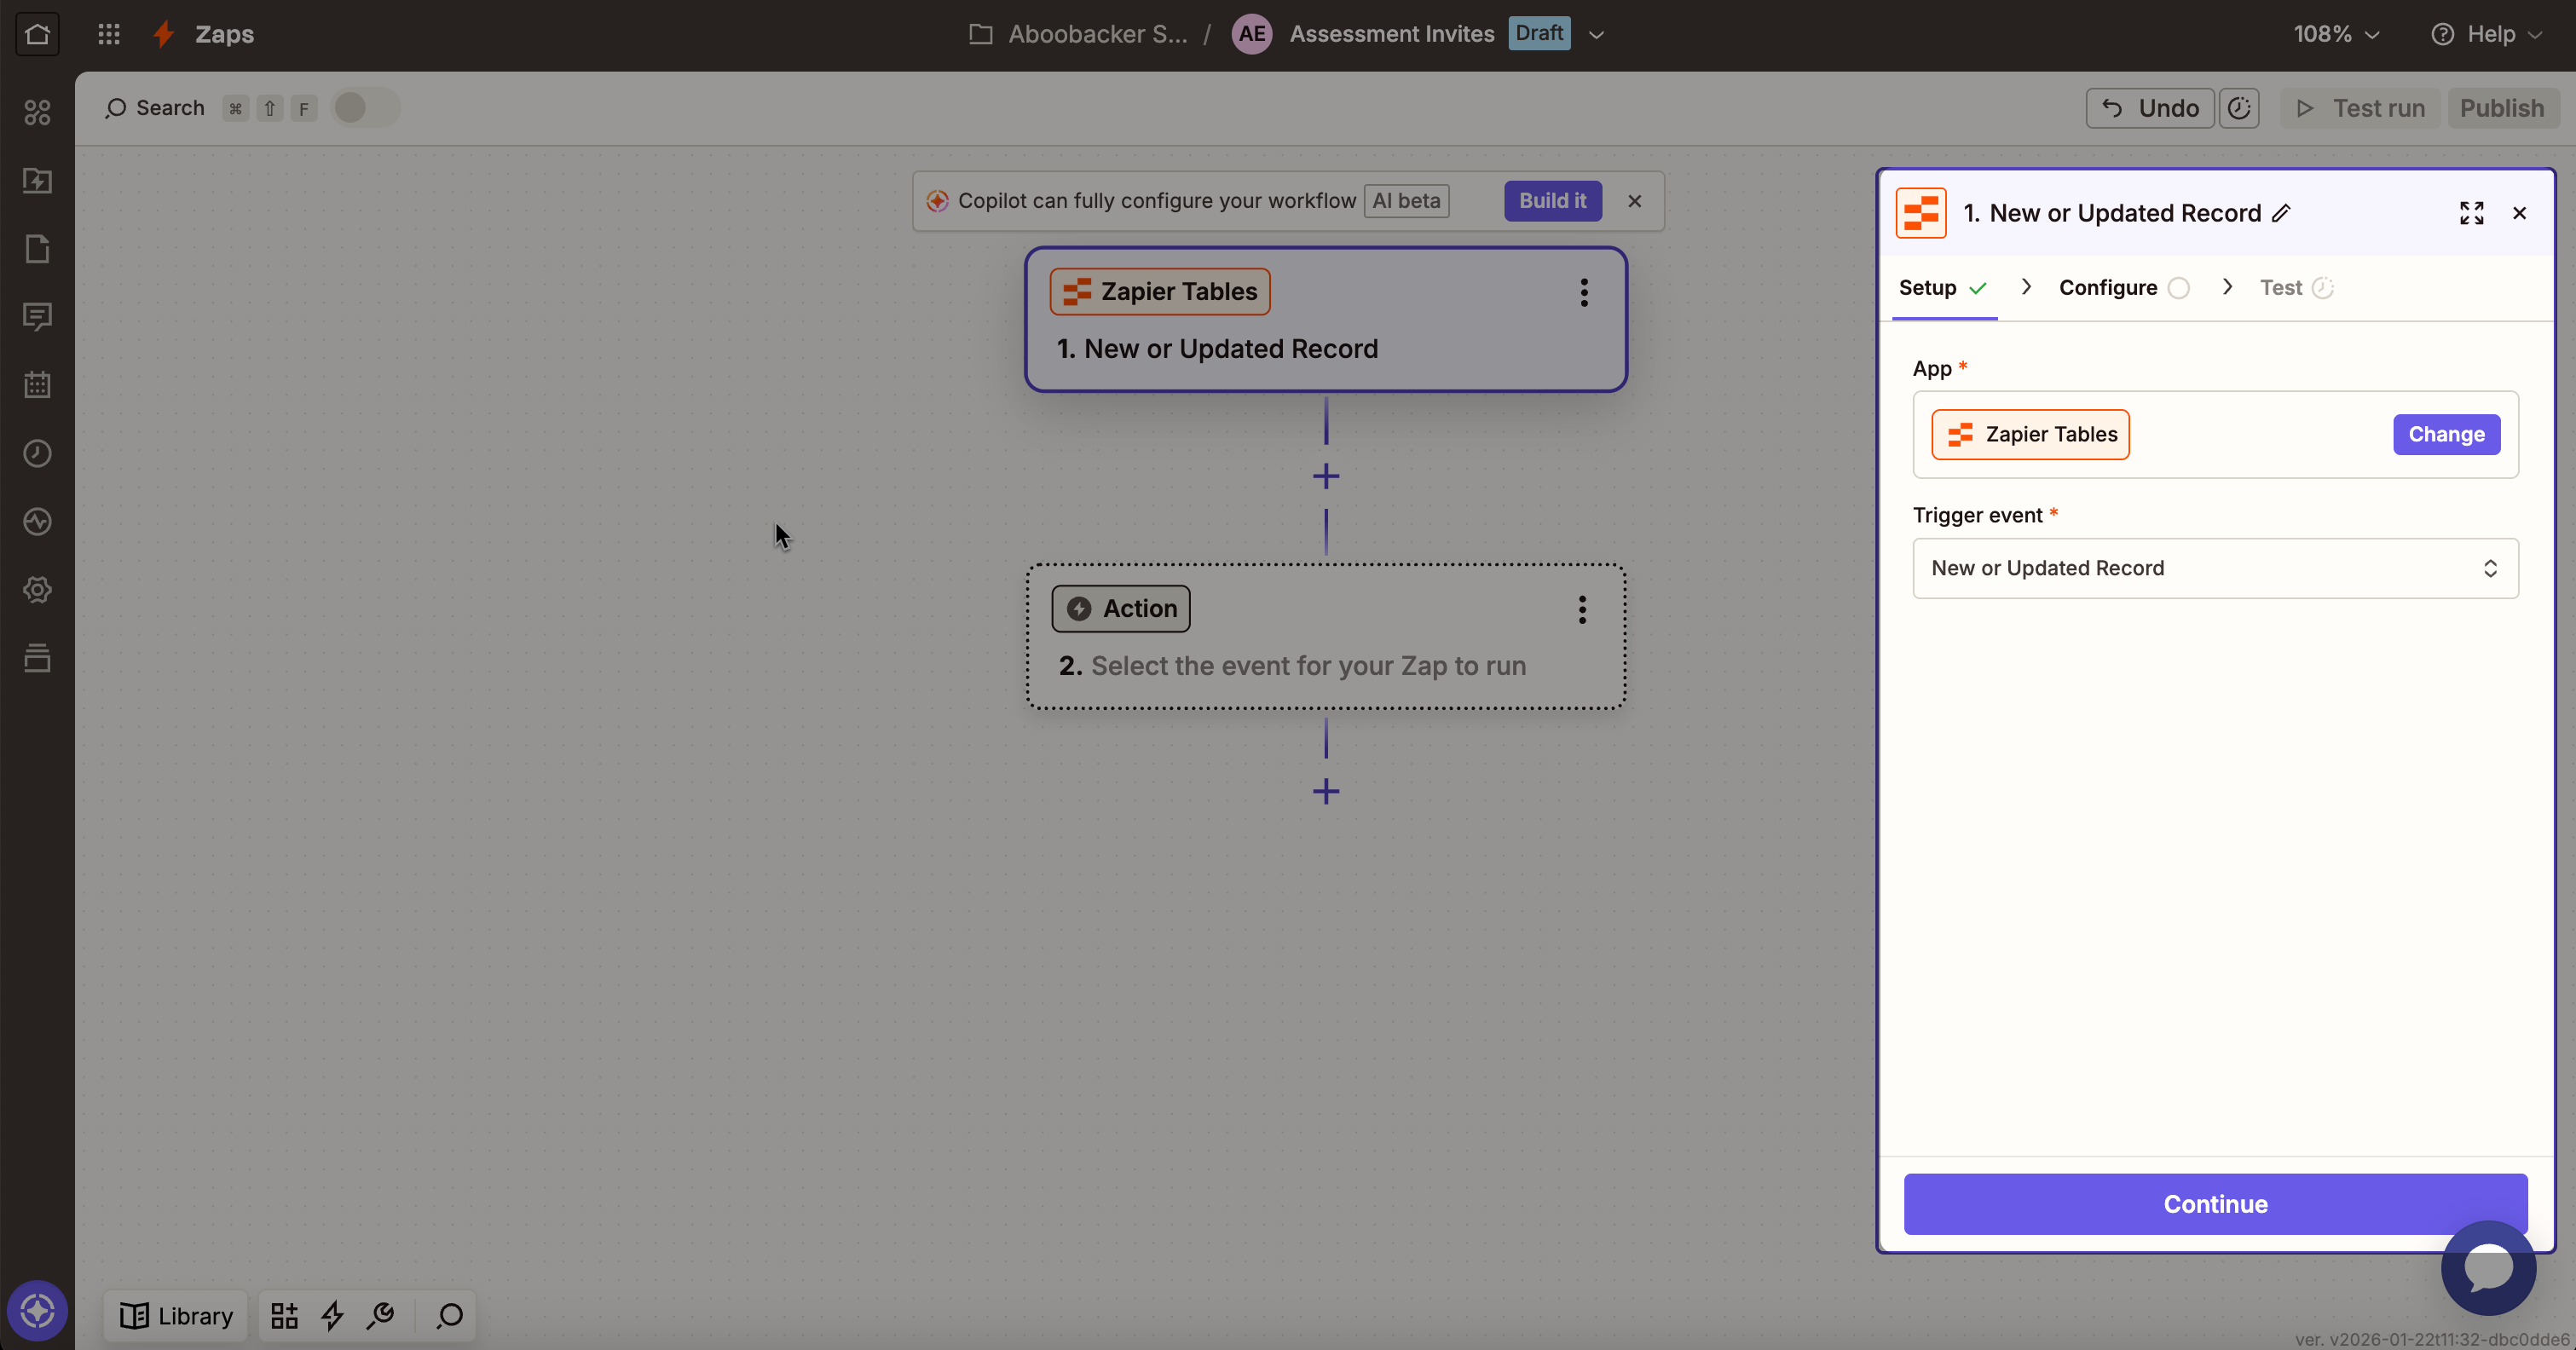
Task: Open Zap history clock icon in sidebar
Action: click(x=37, y=453)
